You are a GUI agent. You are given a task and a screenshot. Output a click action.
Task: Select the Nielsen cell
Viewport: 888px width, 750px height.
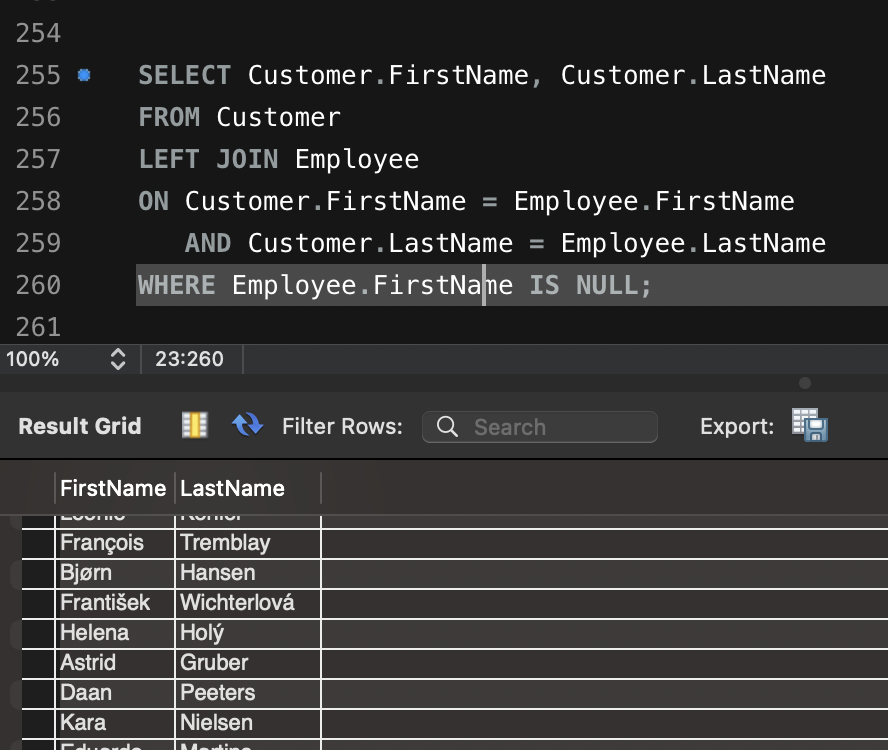(248, 723)
